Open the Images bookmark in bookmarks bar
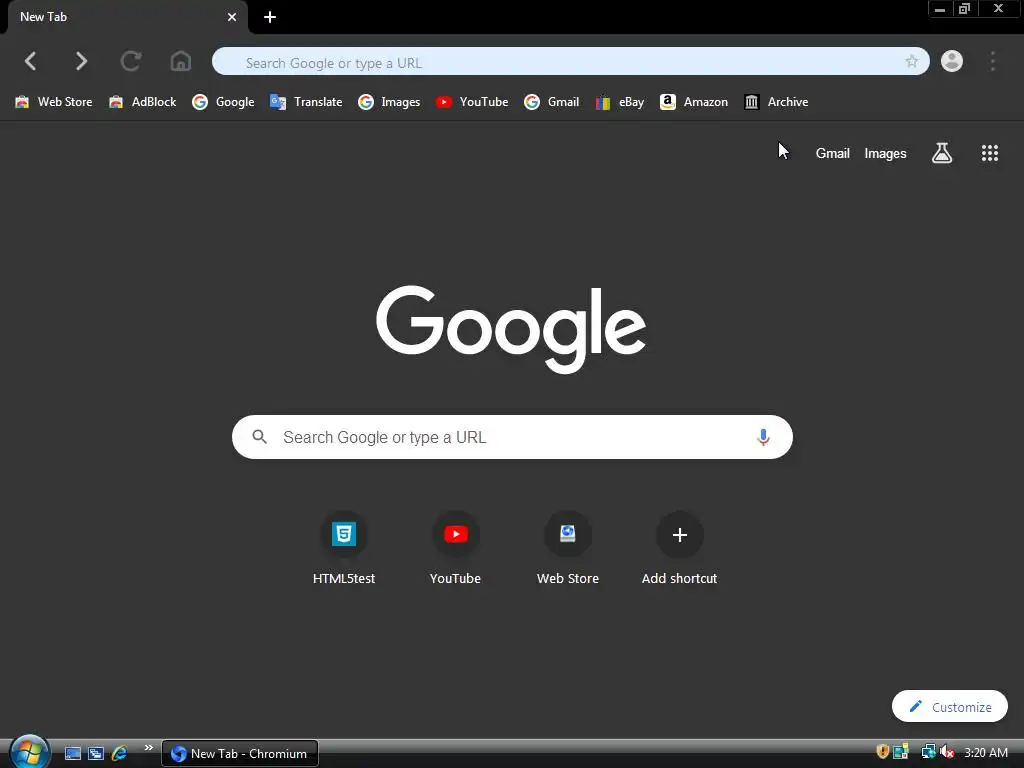The width and height of the screenshot is (1024, 768). coord(389,102)
